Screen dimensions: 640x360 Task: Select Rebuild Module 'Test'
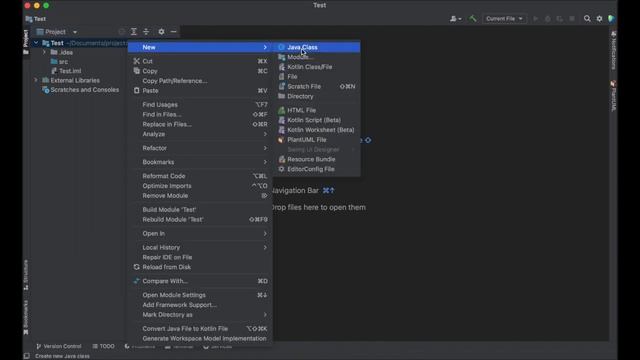point(200,219)
